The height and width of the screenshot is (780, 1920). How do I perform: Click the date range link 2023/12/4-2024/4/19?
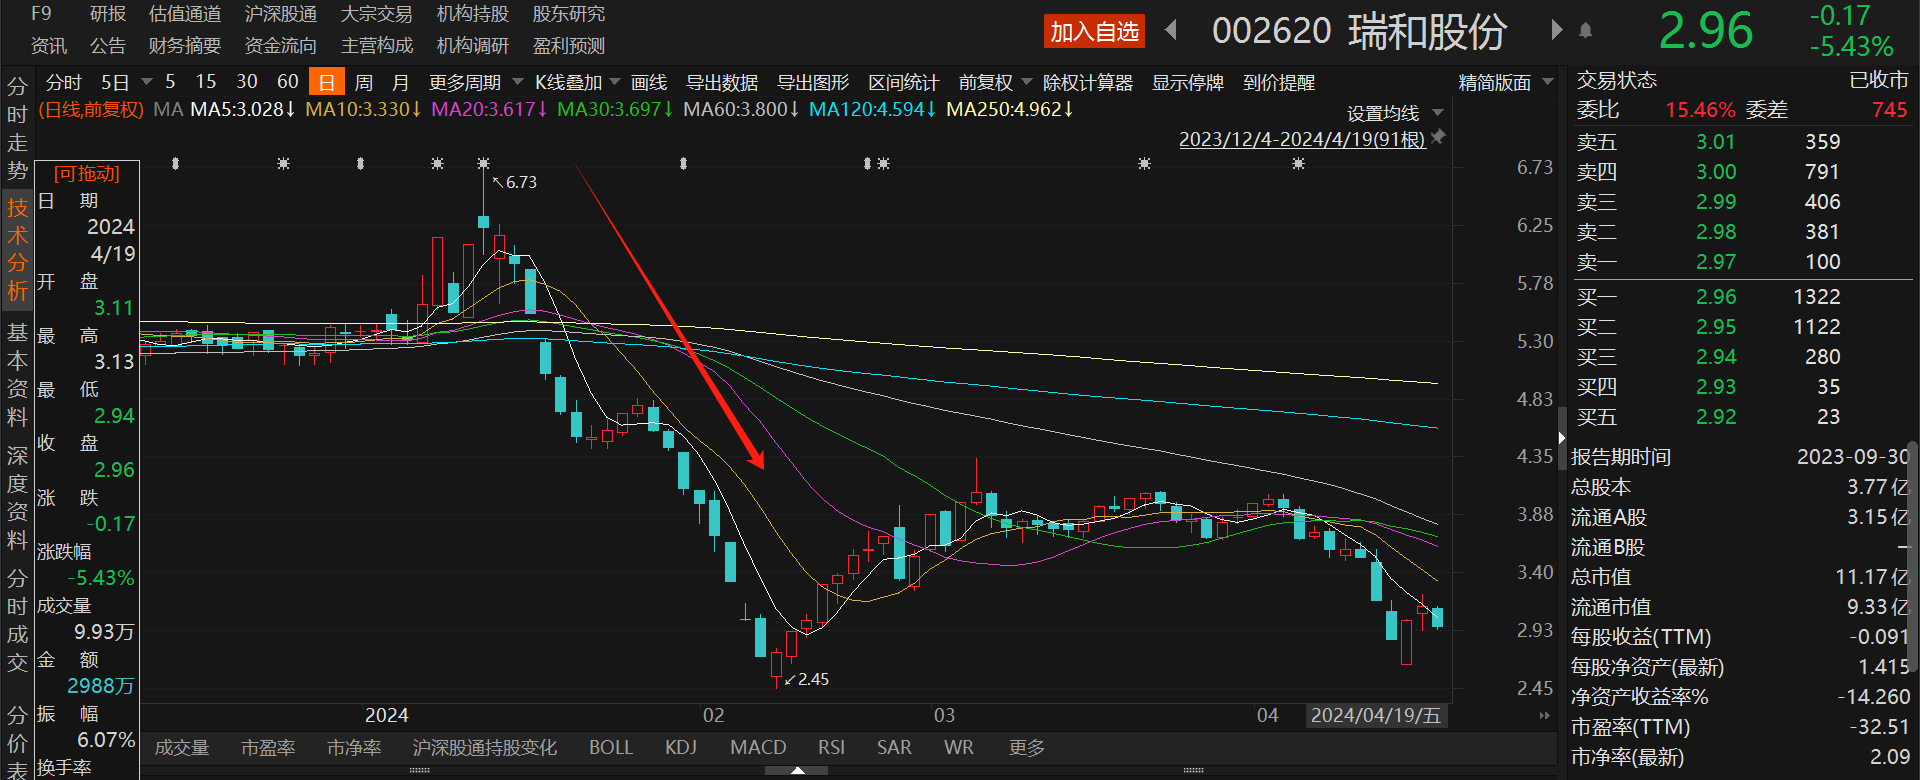[1301, 140]
